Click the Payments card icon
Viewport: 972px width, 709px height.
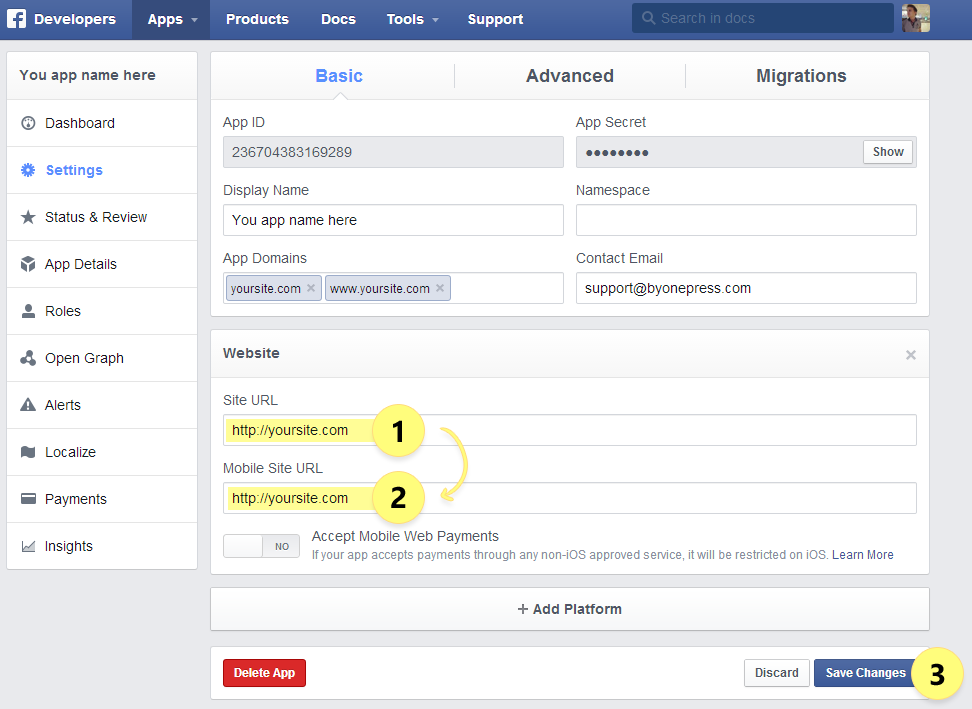click(x=28, y=499)
